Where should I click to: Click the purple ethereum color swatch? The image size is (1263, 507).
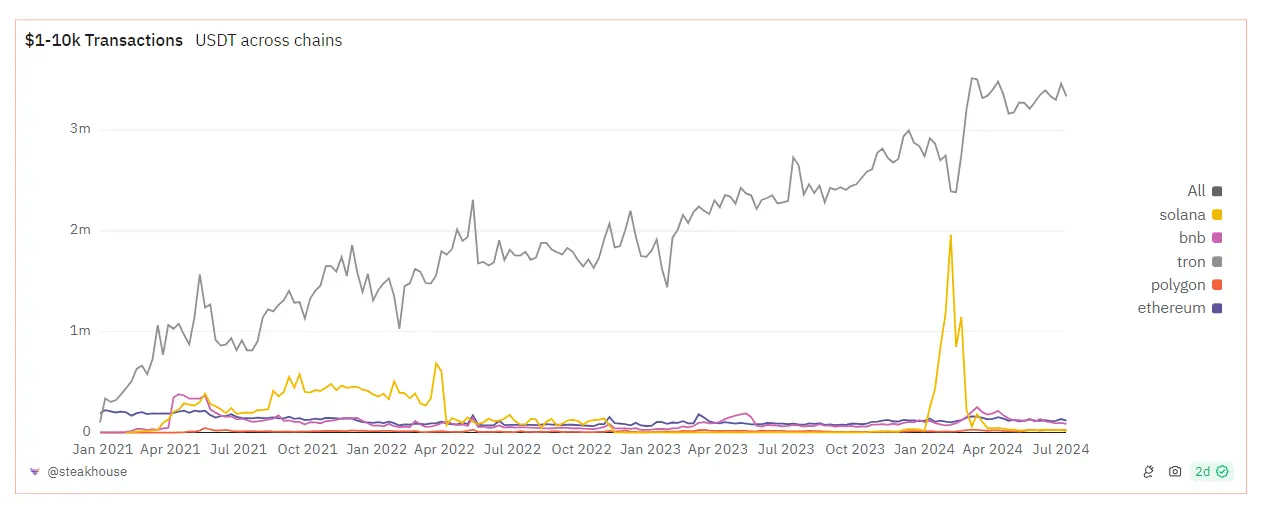(1217, 309)
